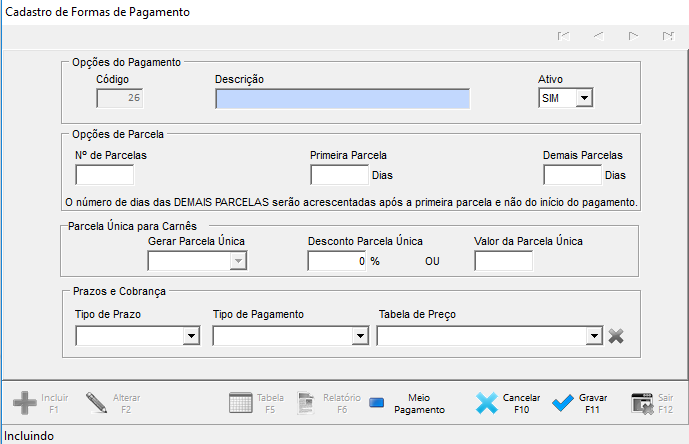Click the Relatório F6 report icon

[306, 403]
